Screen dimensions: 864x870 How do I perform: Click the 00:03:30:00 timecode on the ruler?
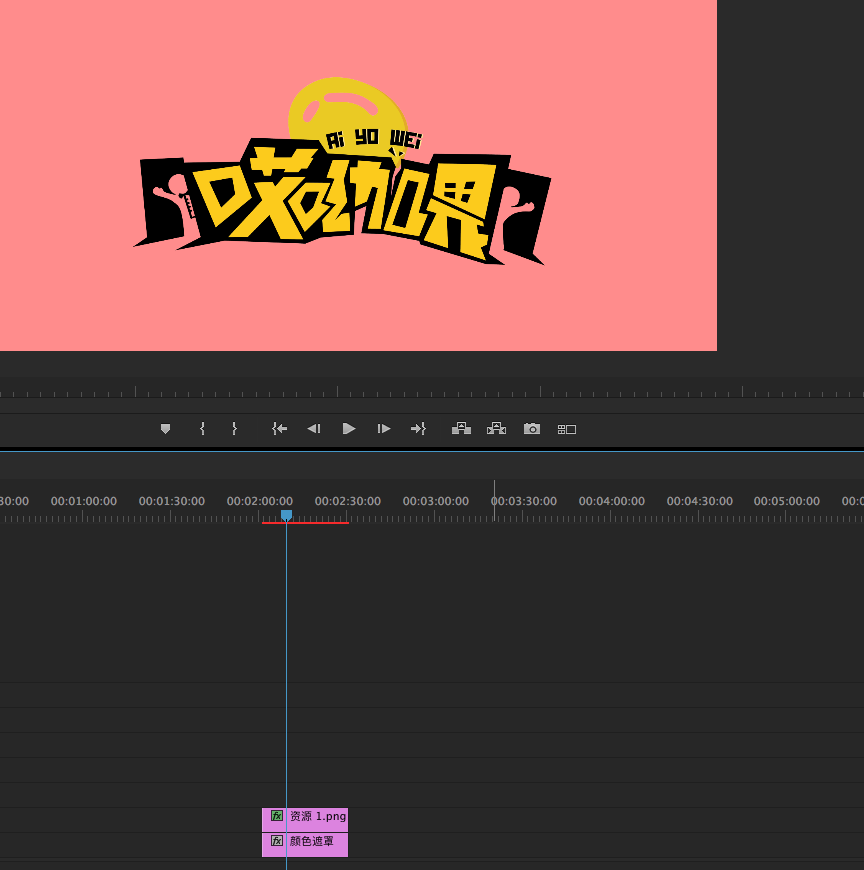(x=524, y=501)
